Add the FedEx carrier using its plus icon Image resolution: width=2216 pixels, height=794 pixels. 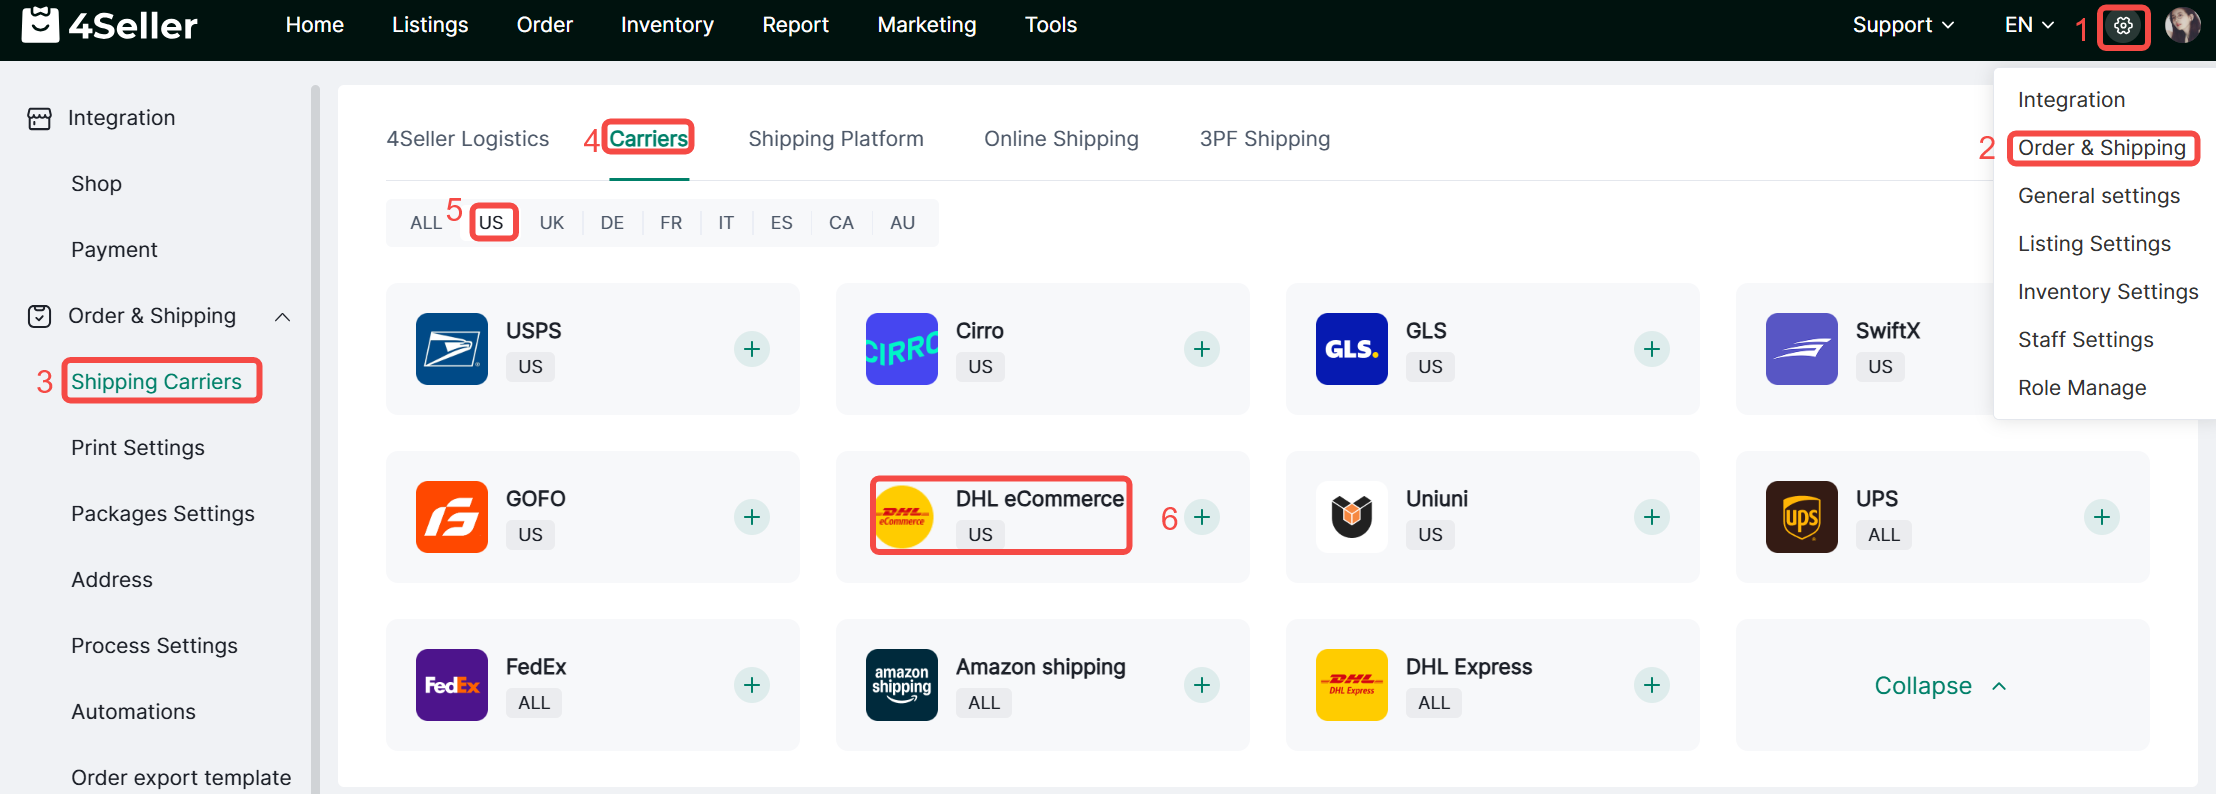click(x=752, y=685)
